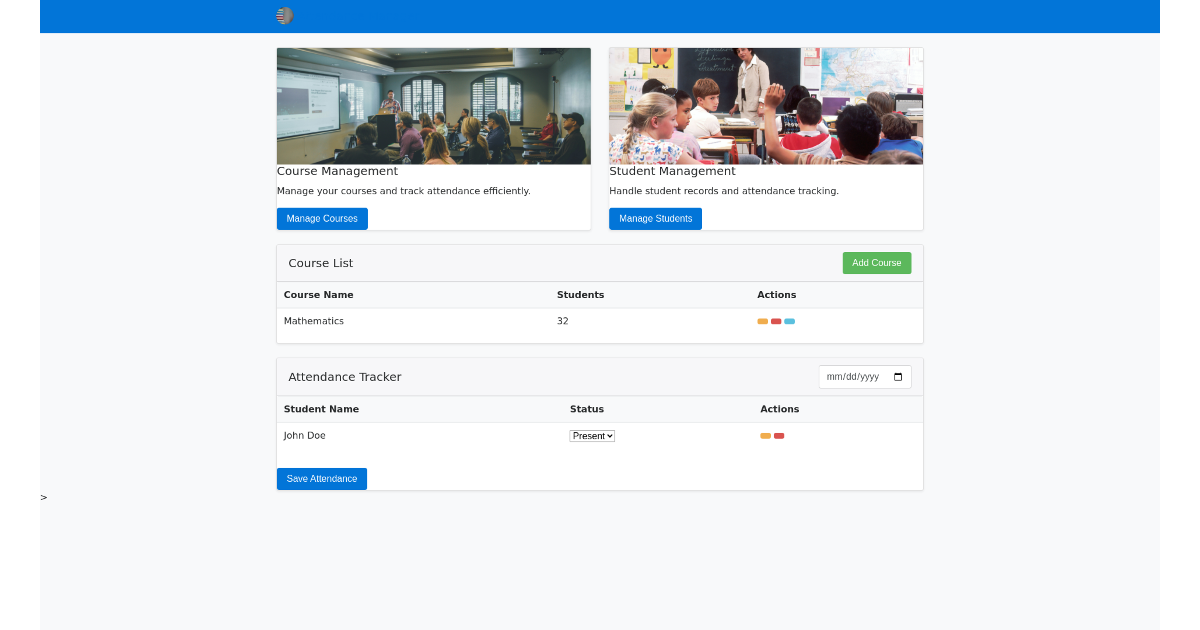Click the yellow edit icon for John Doe

coord(765,436)
